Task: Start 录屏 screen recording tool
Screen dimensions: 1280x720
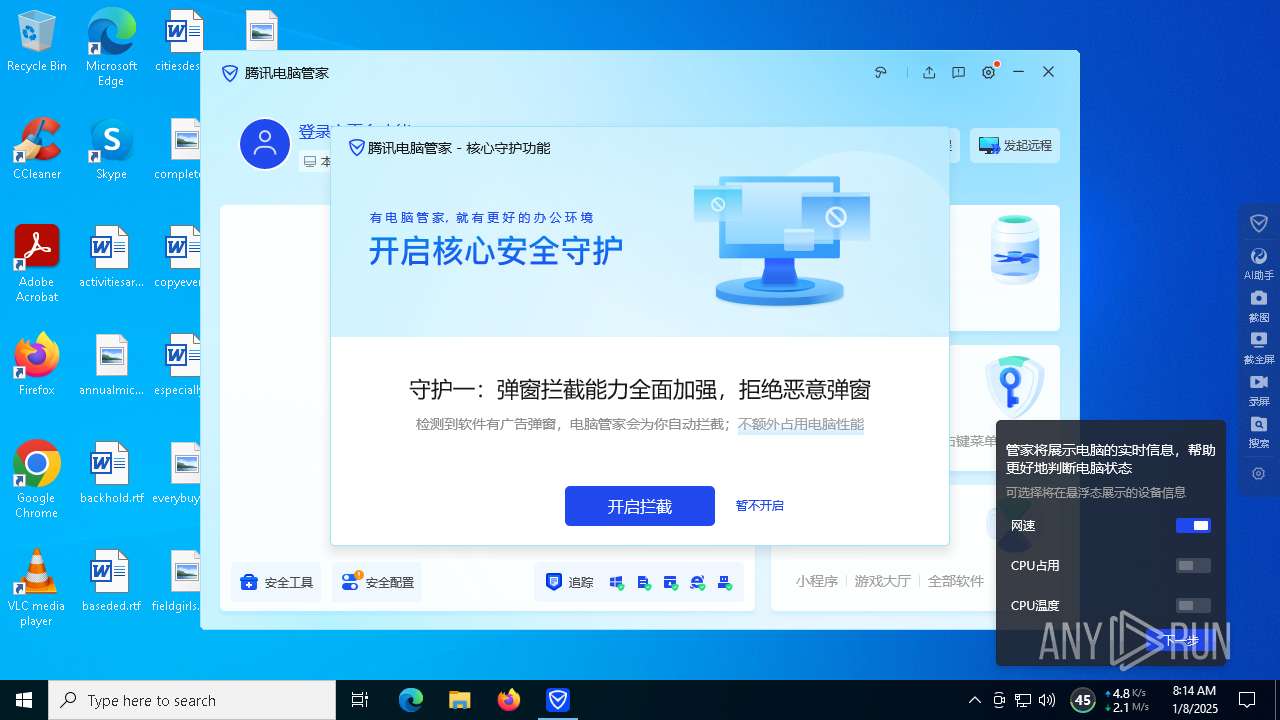Action: tap(1259, 390)
